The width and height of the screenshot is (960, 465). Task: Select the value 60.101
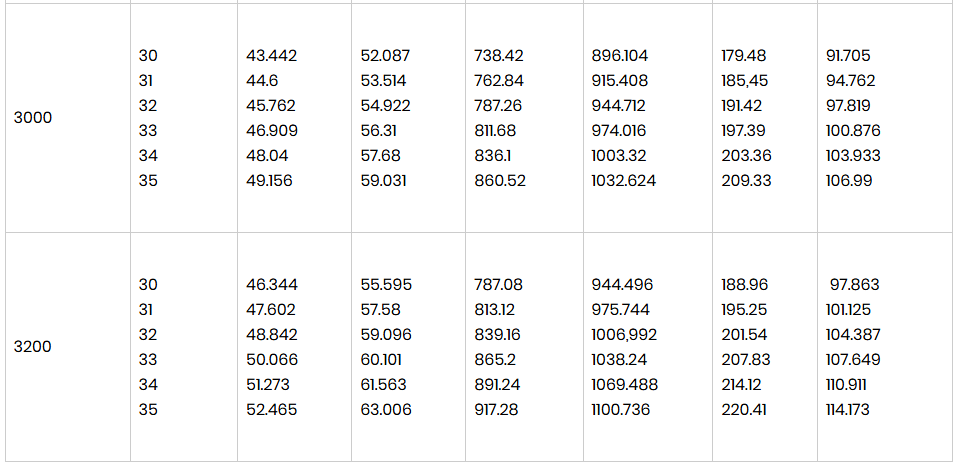[385, 360]
